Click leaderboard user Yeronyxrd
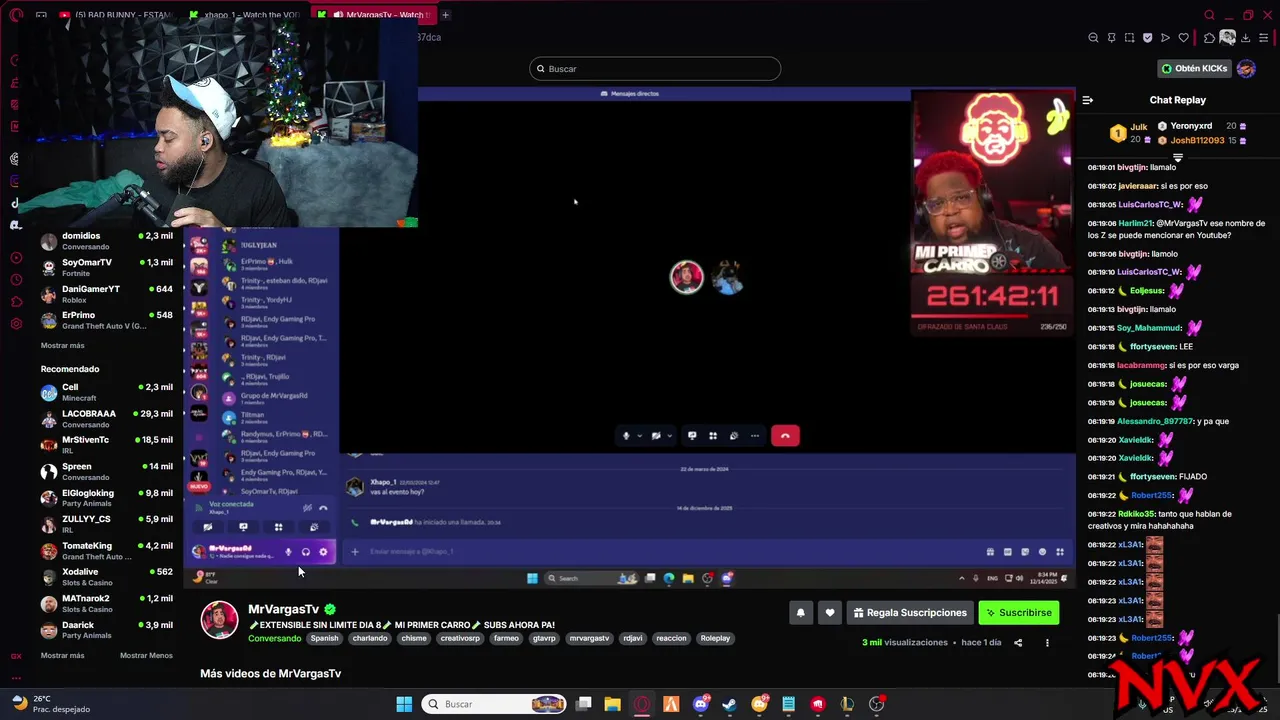The image size is (1280, 720). [x=1191, y=126]
